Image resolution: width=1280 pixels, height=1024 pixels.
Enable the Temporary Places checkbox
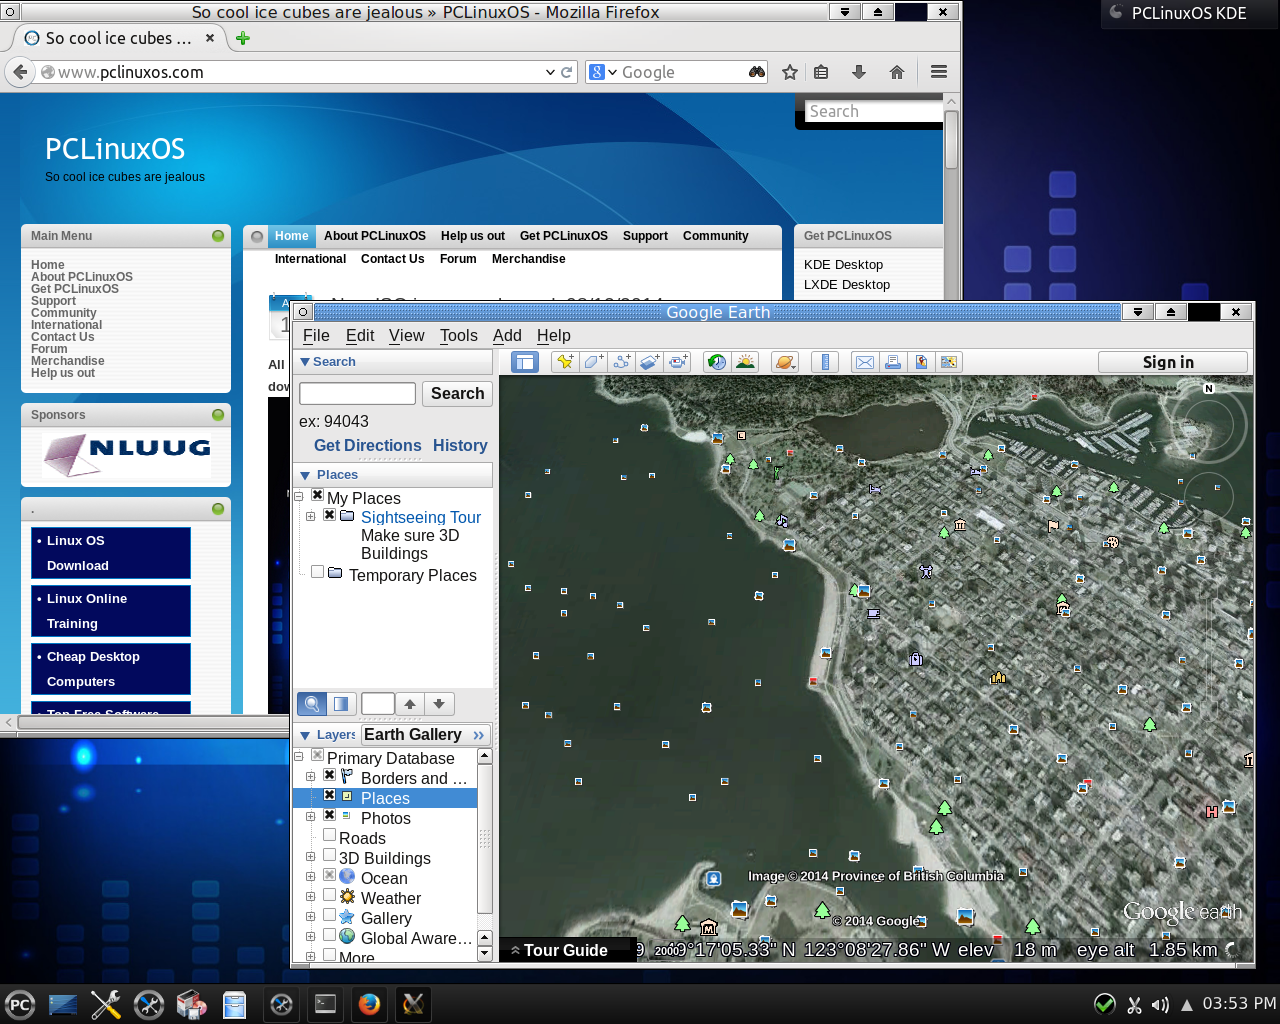click(317, 573)
